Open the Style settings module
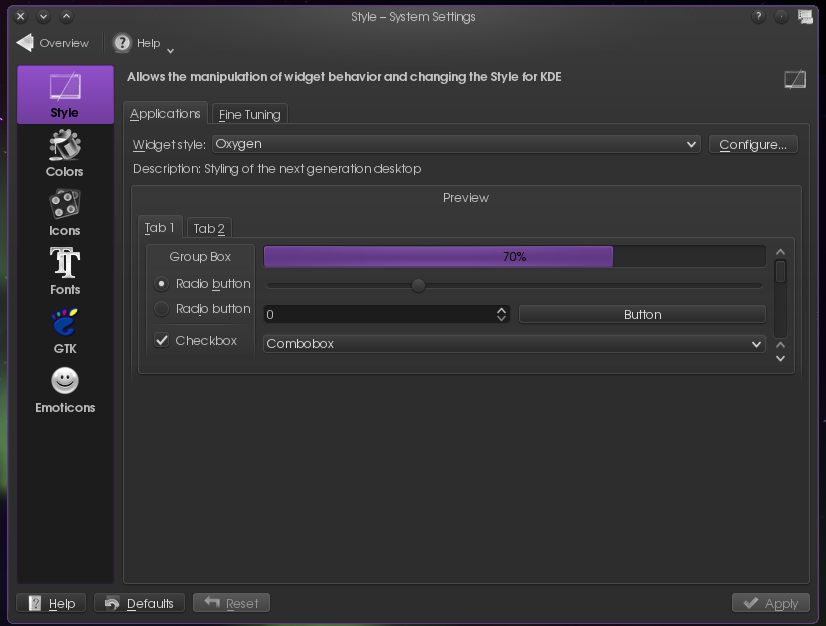The width and height of the screenshot is (826, 626). (65, 95)
